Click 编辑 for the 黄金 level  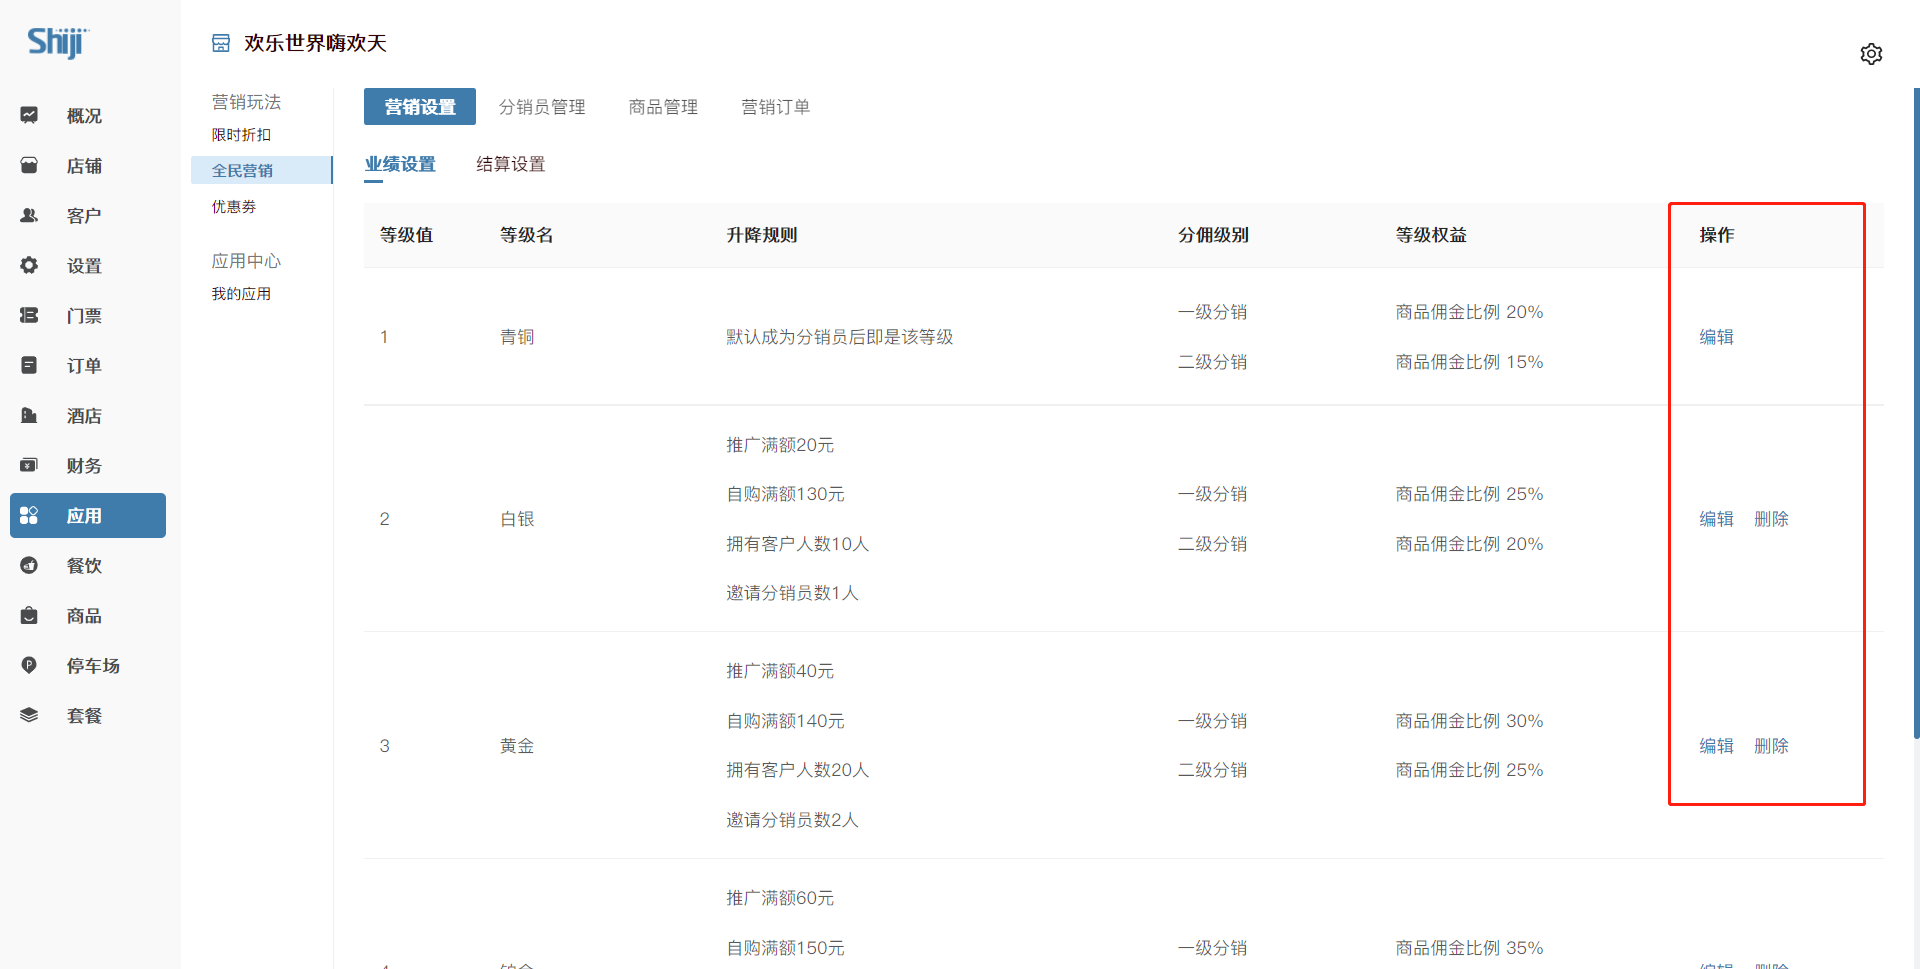(x=1717, y=746)
